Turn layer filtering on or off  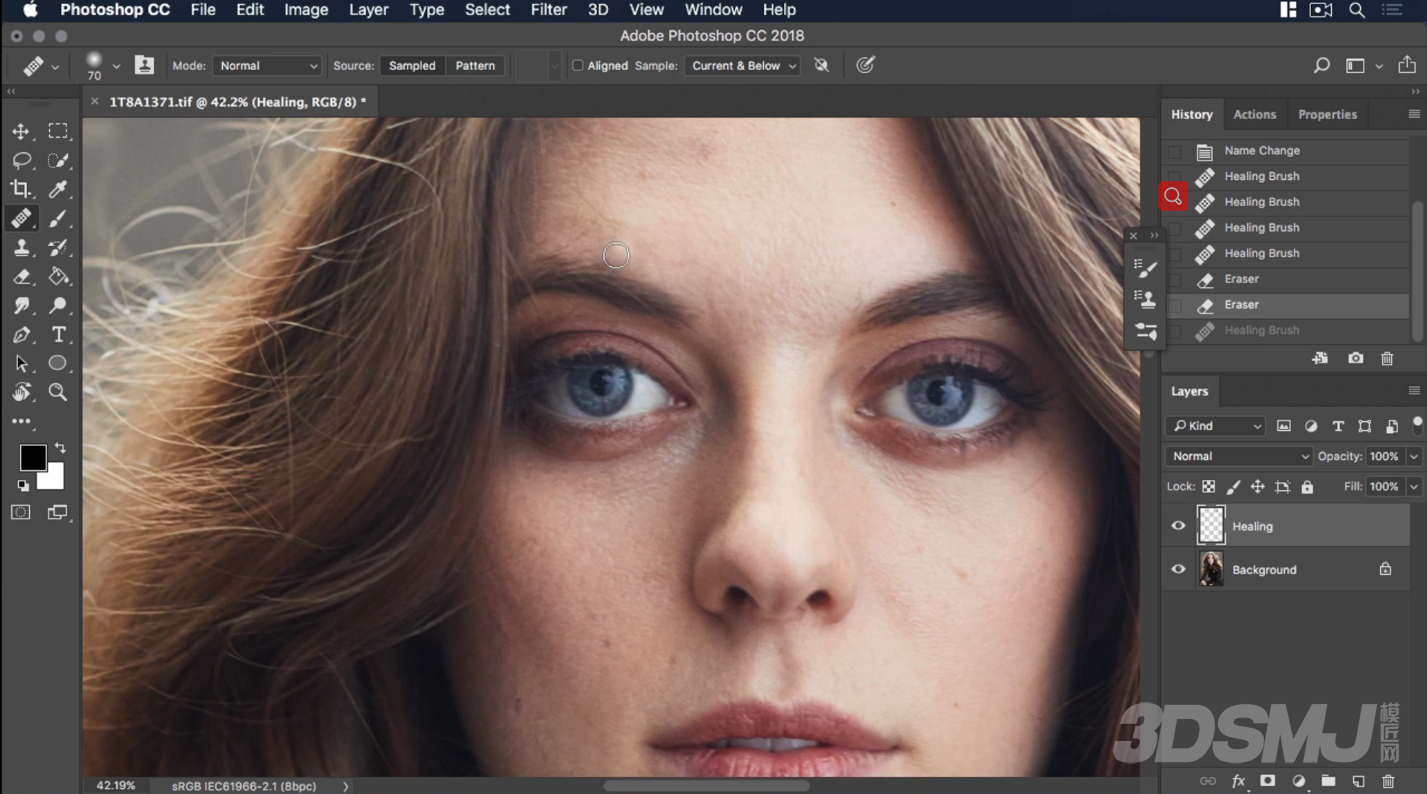tap(1417, 424)
